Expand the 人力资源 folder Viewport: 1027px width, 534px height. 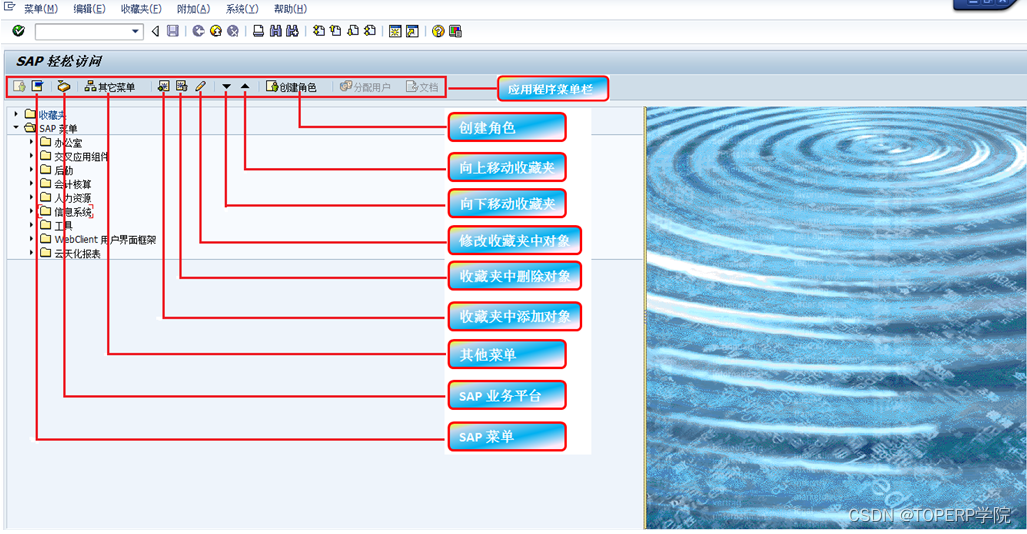[31, 197]
